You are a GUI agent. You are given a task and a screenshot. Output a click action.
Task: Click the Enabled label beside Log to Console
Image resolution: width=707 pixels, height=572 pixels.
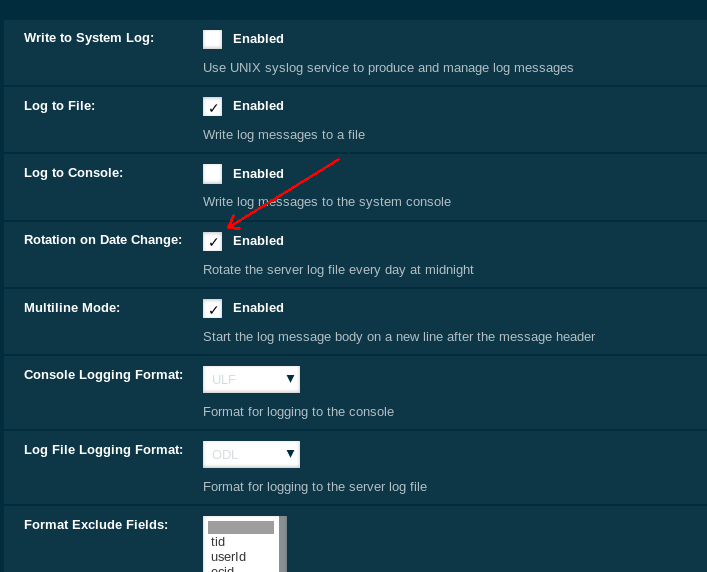pyautogui.click(x=258, y=173)
